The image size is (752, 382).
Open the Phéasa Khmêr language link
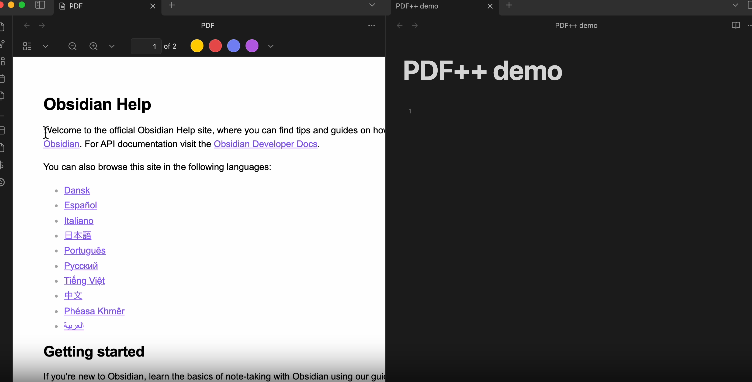pos(94,311)
